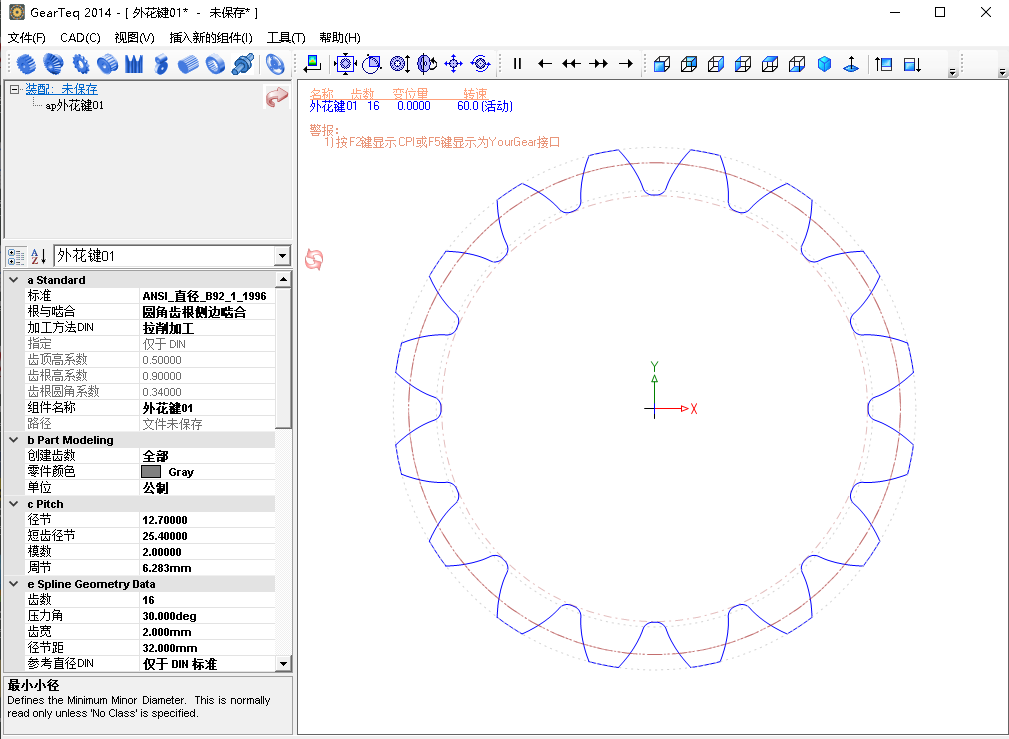Select the sprocket component icon
The width and height of the screenshot is (1009, 739).
click(x=81, y=64)
